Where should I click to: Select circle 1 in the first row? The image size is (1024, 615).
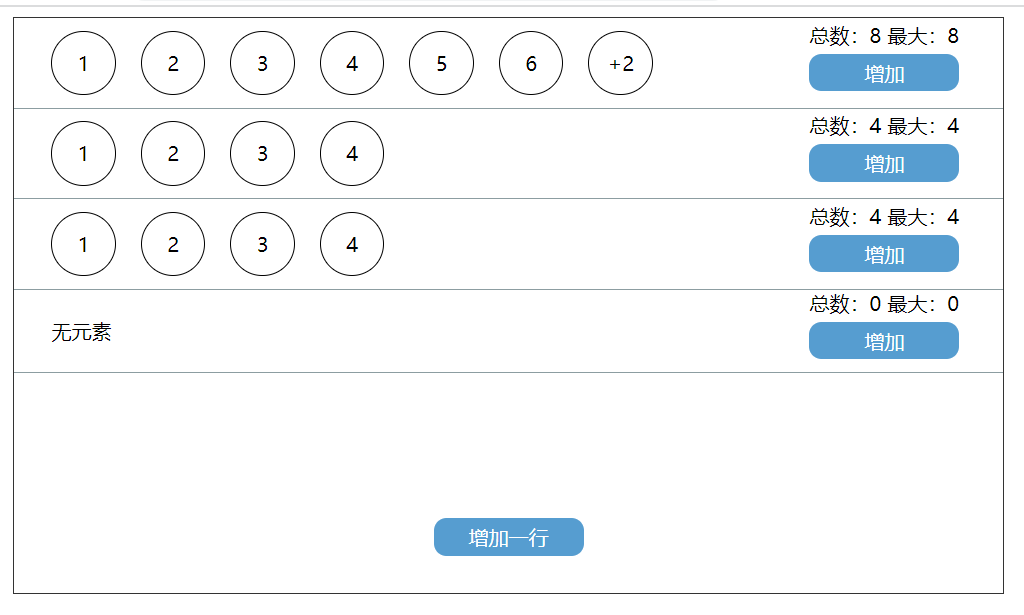pyautogui.click(x=83, y=63)
